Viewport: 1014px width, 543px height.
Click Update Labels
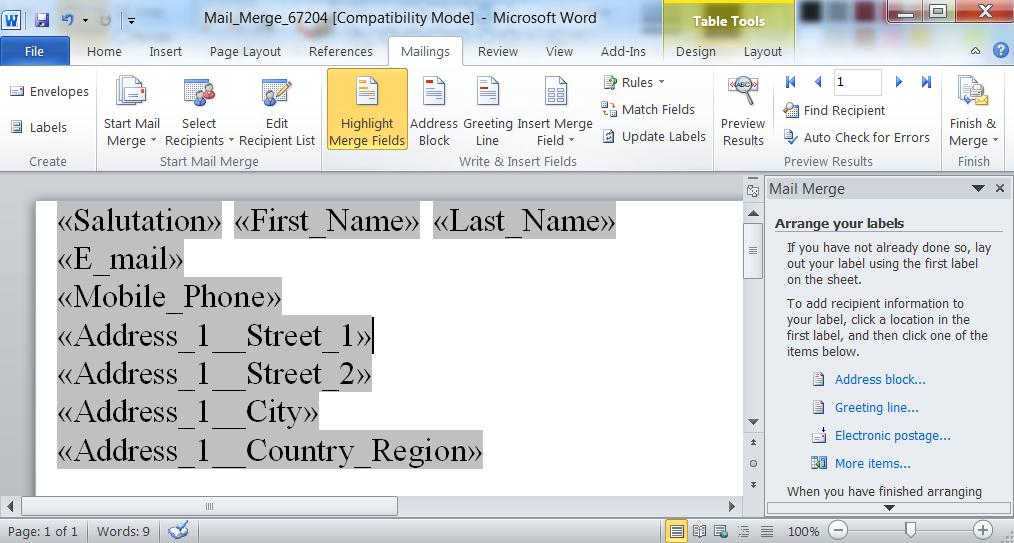tap(654, 136)
